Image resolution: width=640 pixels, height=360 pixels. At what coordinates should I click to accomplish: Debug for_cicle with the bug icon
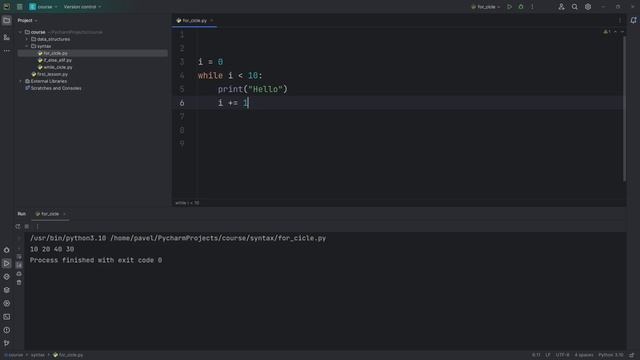pyautogui.click(x=521, y=7)
